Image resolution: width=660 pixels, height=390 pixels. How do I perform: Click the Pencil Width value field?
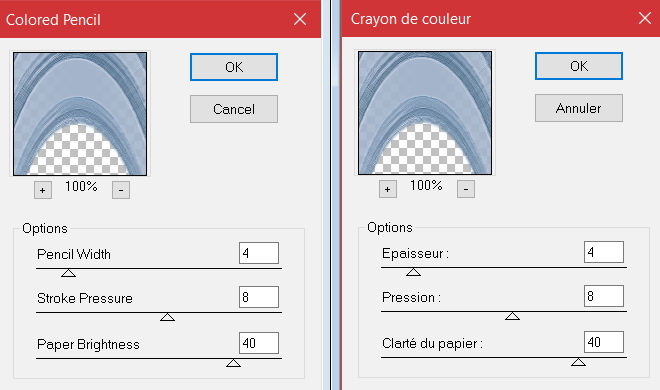pos(259,253)
